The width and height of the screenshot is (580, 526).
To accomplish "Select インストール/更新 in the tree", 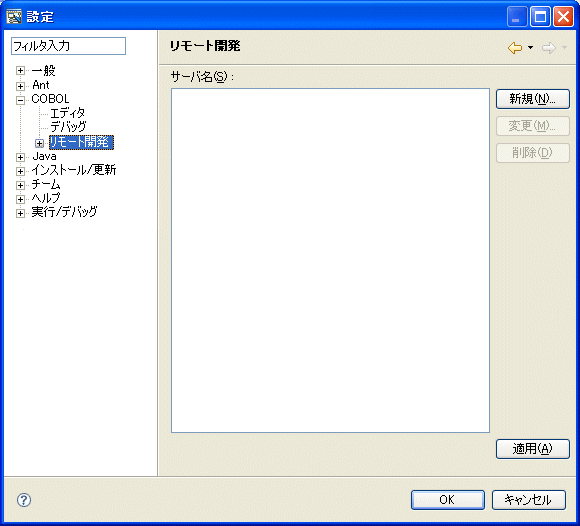I will (74, 170).
